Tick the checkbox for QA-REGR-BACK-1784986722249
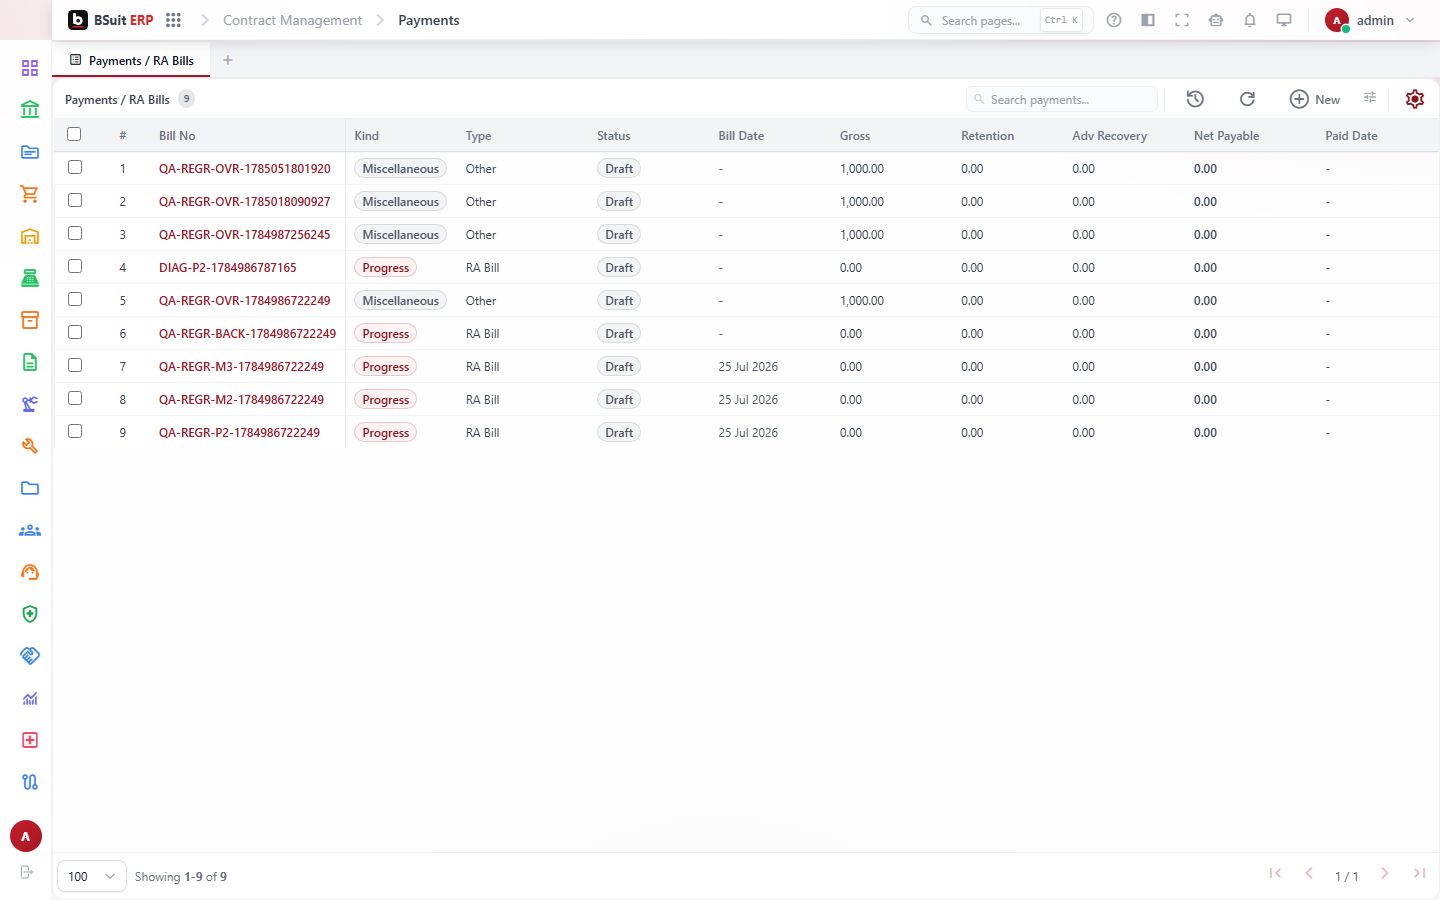The width and height of the screenshot is (1440, 900). click(75, 332)
